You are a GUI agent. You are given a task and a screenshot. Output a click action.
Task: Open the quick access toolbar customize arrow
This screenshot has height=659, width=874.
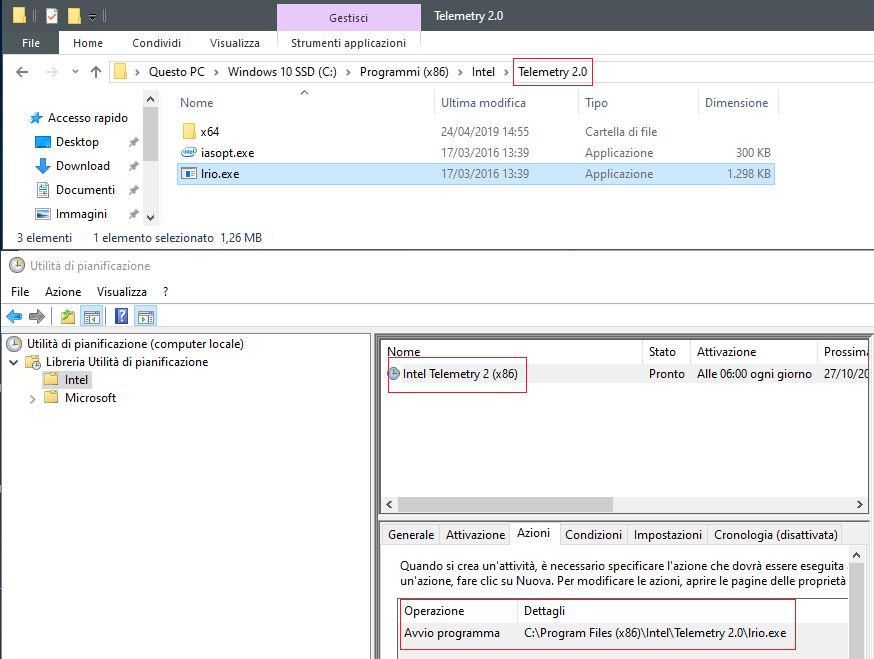(x=93, y=17)
